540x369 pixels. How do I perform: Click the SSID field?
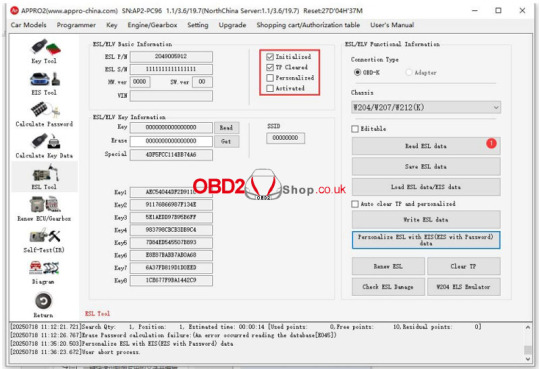[x=285, y=138]
